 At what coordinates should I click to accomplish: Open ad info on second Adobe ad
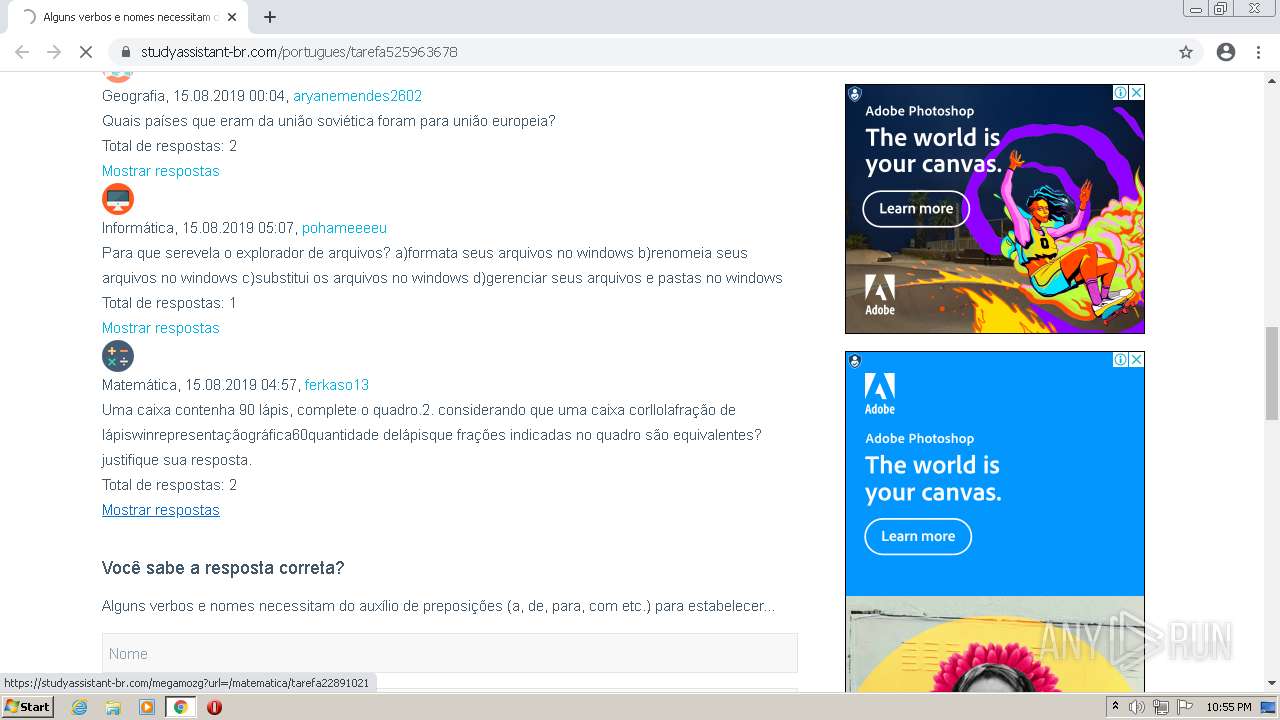point(1121,360)
